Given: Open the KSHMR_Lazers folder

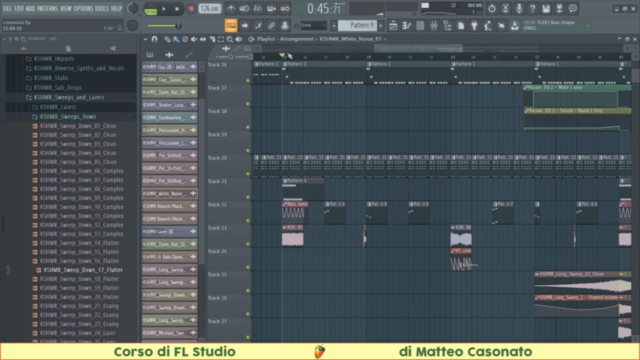Looking at the screenshot, I should pos(58,107).
